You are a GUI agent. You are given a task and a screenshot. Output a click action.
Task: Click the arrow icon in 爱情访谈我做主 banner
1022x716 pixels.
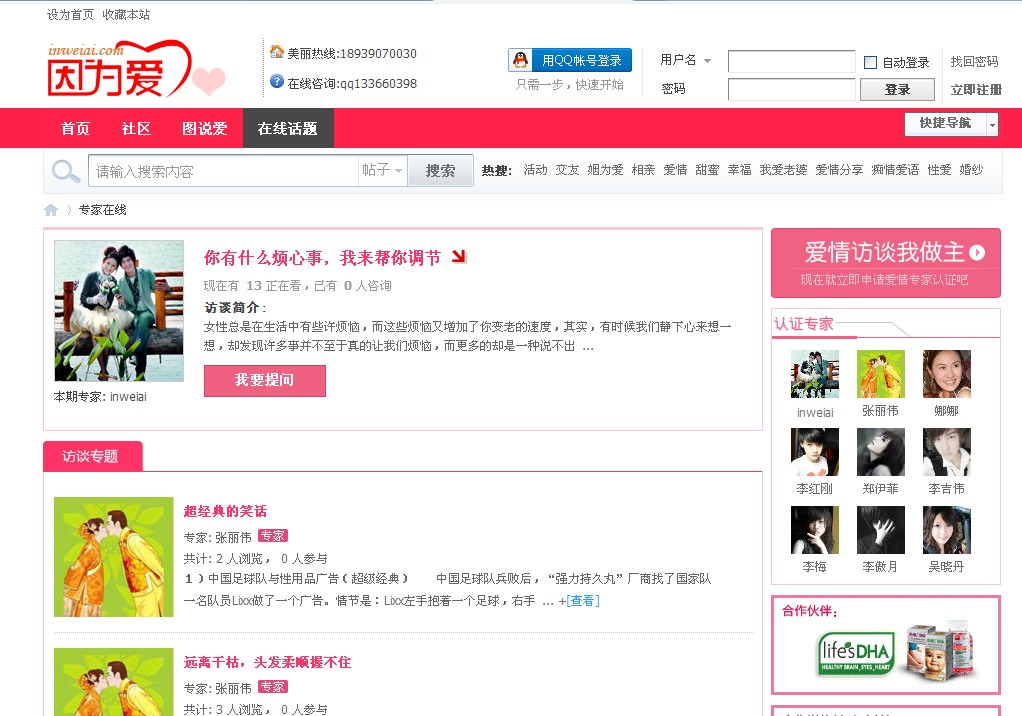pos(976,252)
